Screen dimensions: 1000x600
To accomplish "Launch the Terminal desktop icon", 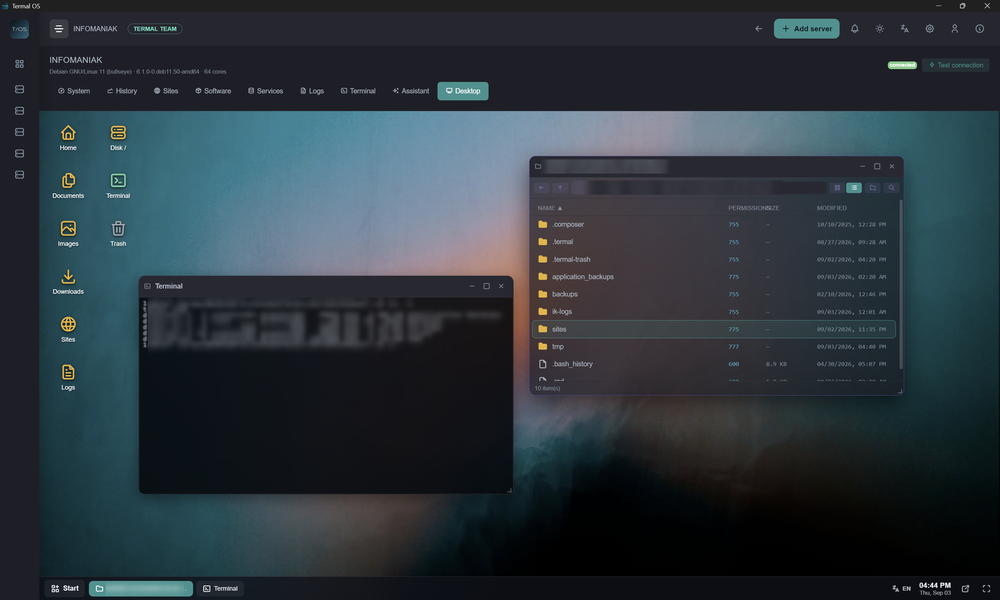I will [118, 186].
